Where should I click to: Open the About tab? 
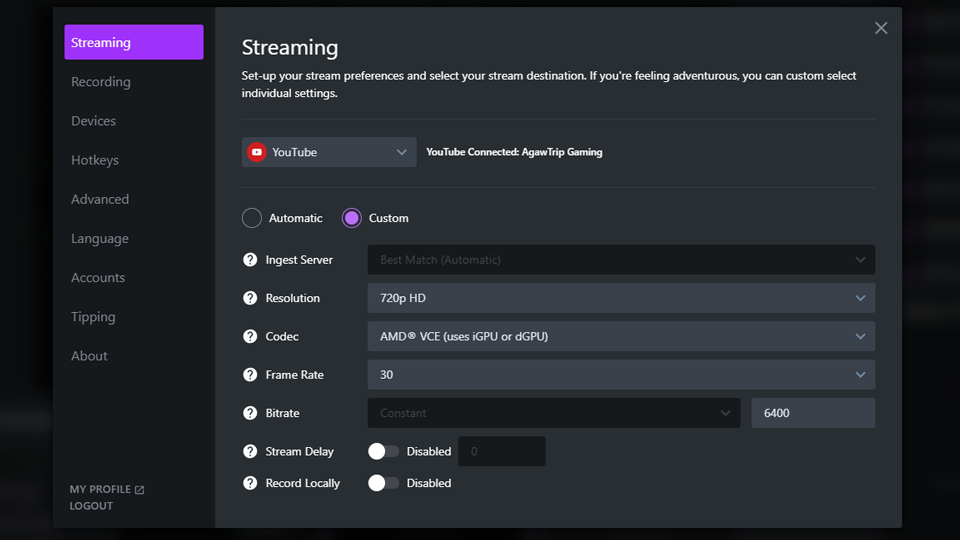click(x=89, y=356)
